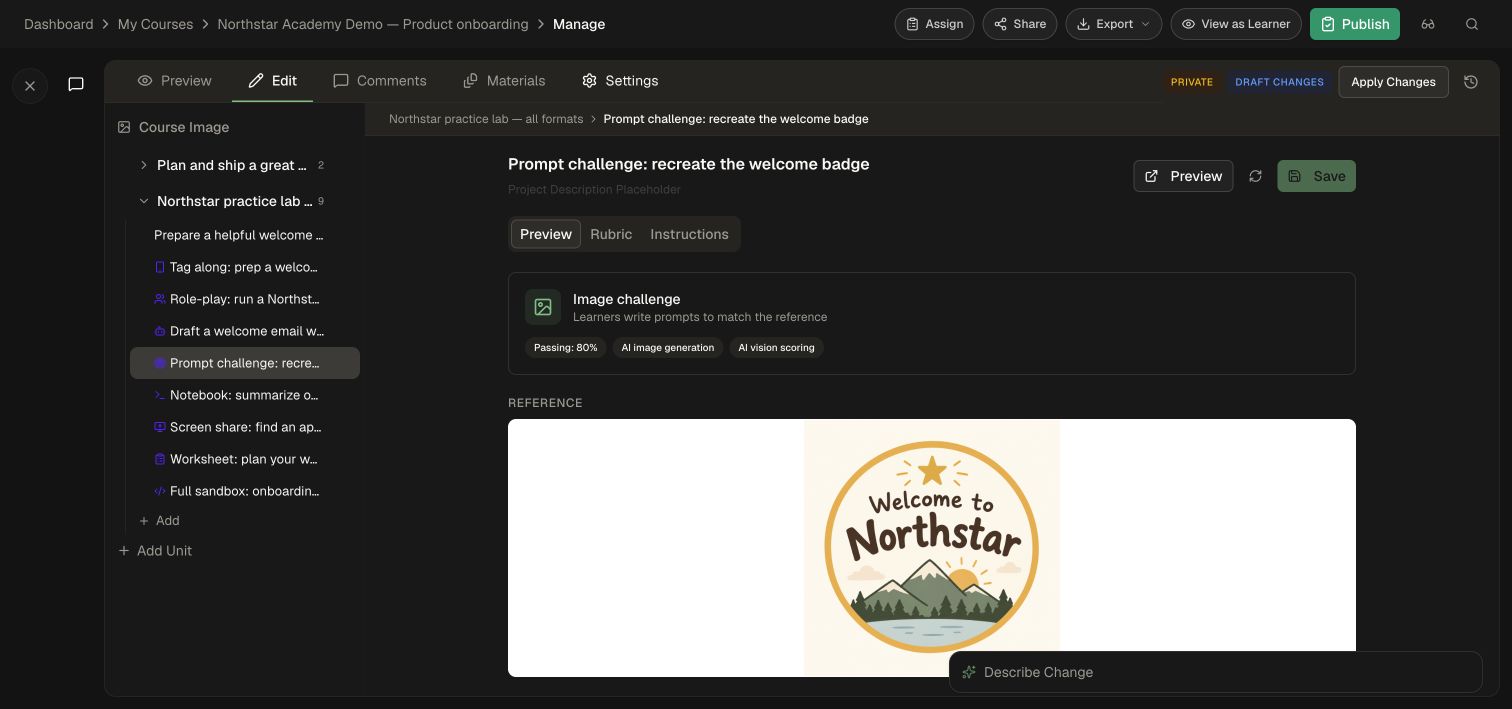Select the Prompt challenge: recre... tree item
This screenshot has height=709, width=1512.
pyautogui.click(x=245, y=363)
